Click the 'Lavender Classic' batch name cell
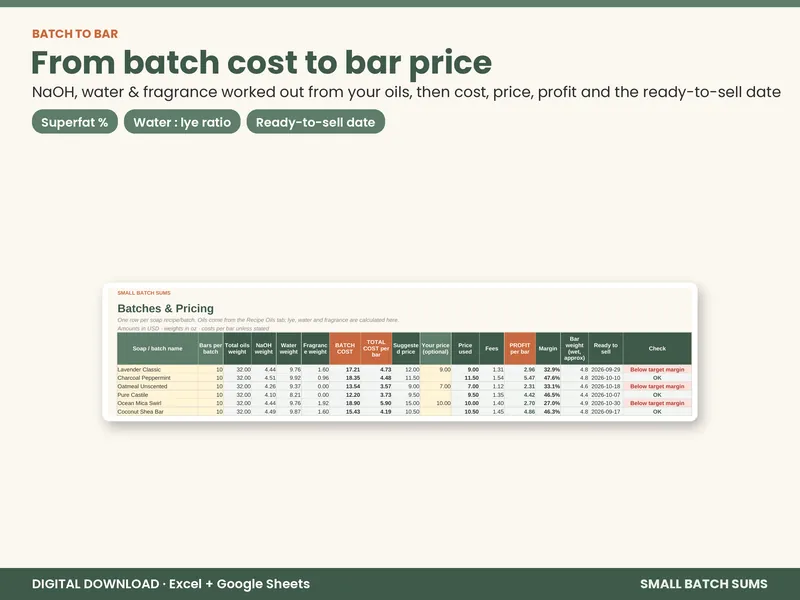This screenshot has height=600, width=800. pyautogui.click(x=157, y=369)
